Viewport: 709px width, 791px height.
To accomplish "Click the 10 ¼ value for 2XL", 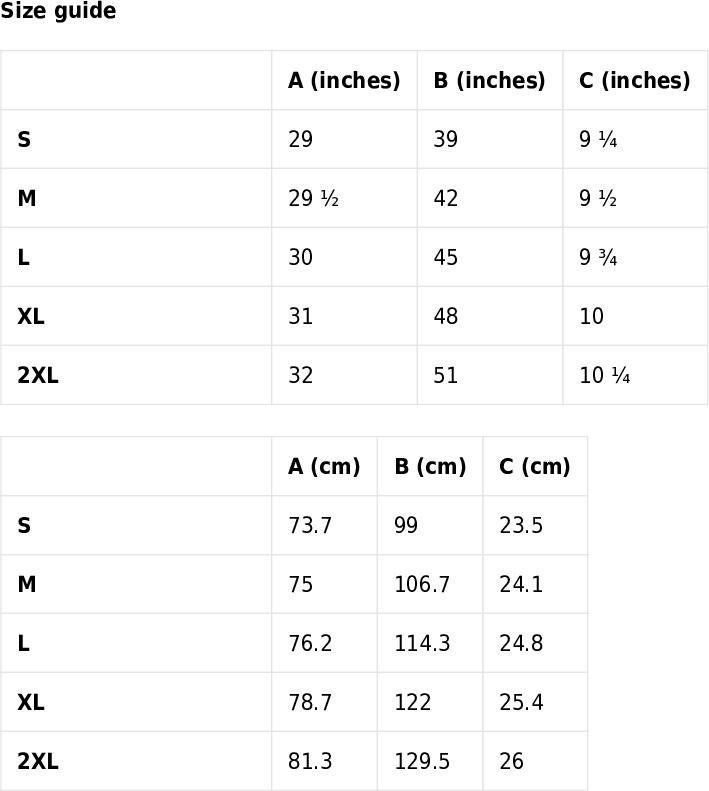I will point(605,375).
